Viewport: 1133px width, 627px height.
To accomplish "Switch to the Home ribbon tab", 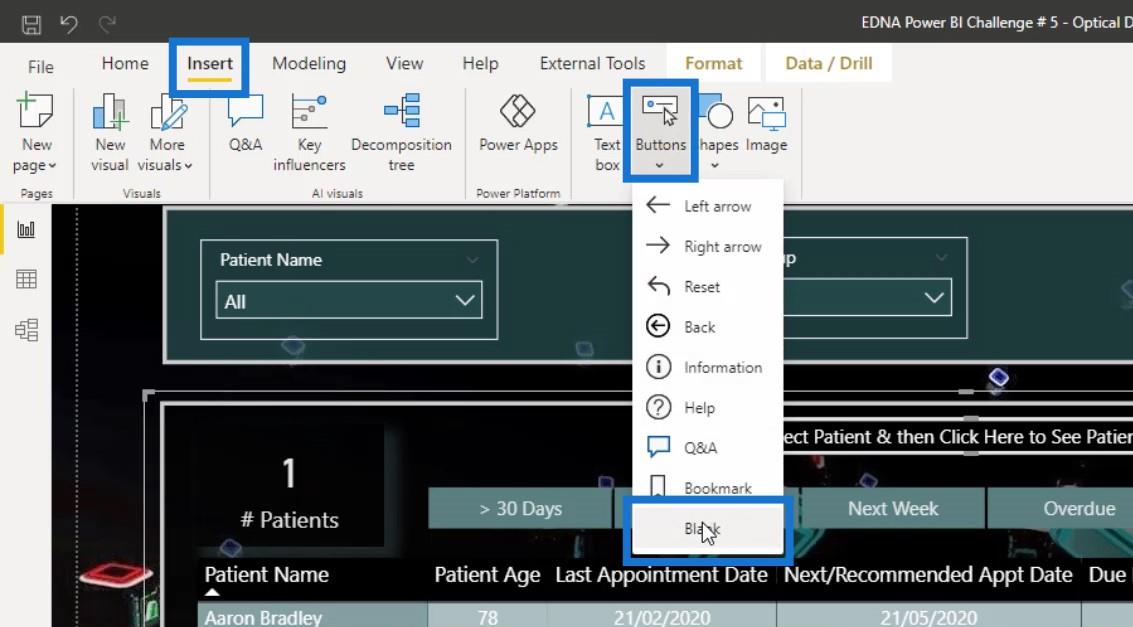I will point(125,64).
